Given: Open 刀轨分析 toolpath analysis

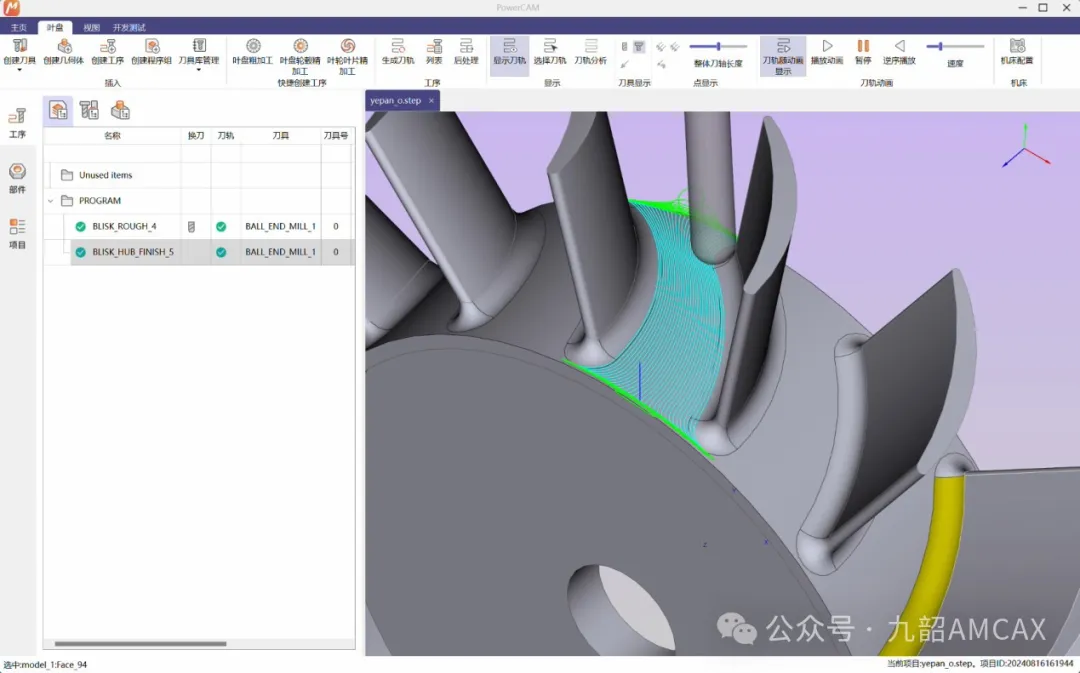Looking at the screenshot, I should (590, 46).
